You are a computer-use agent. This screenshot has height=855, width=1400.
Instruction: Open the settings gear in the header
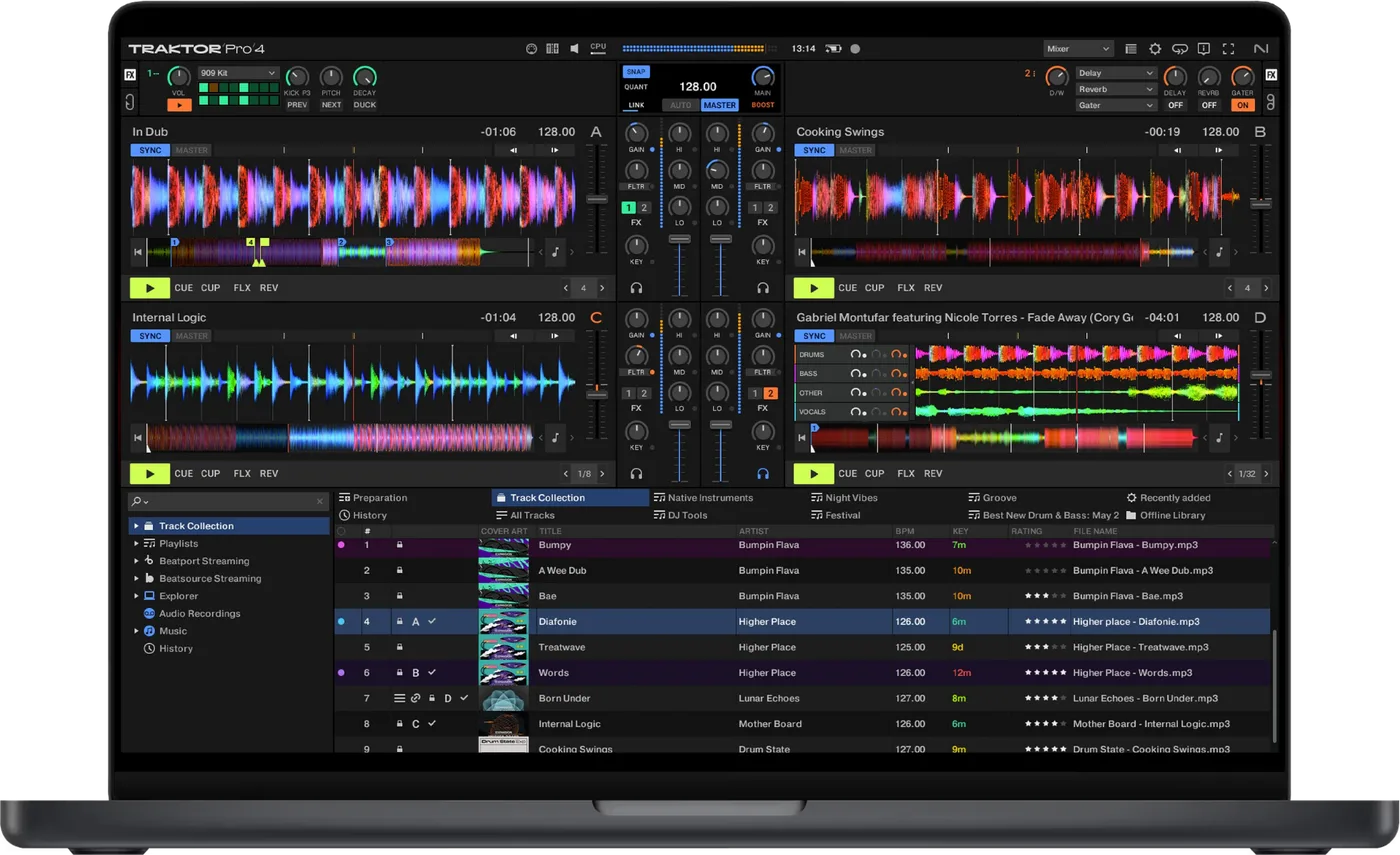click(x=1155, y=48)
